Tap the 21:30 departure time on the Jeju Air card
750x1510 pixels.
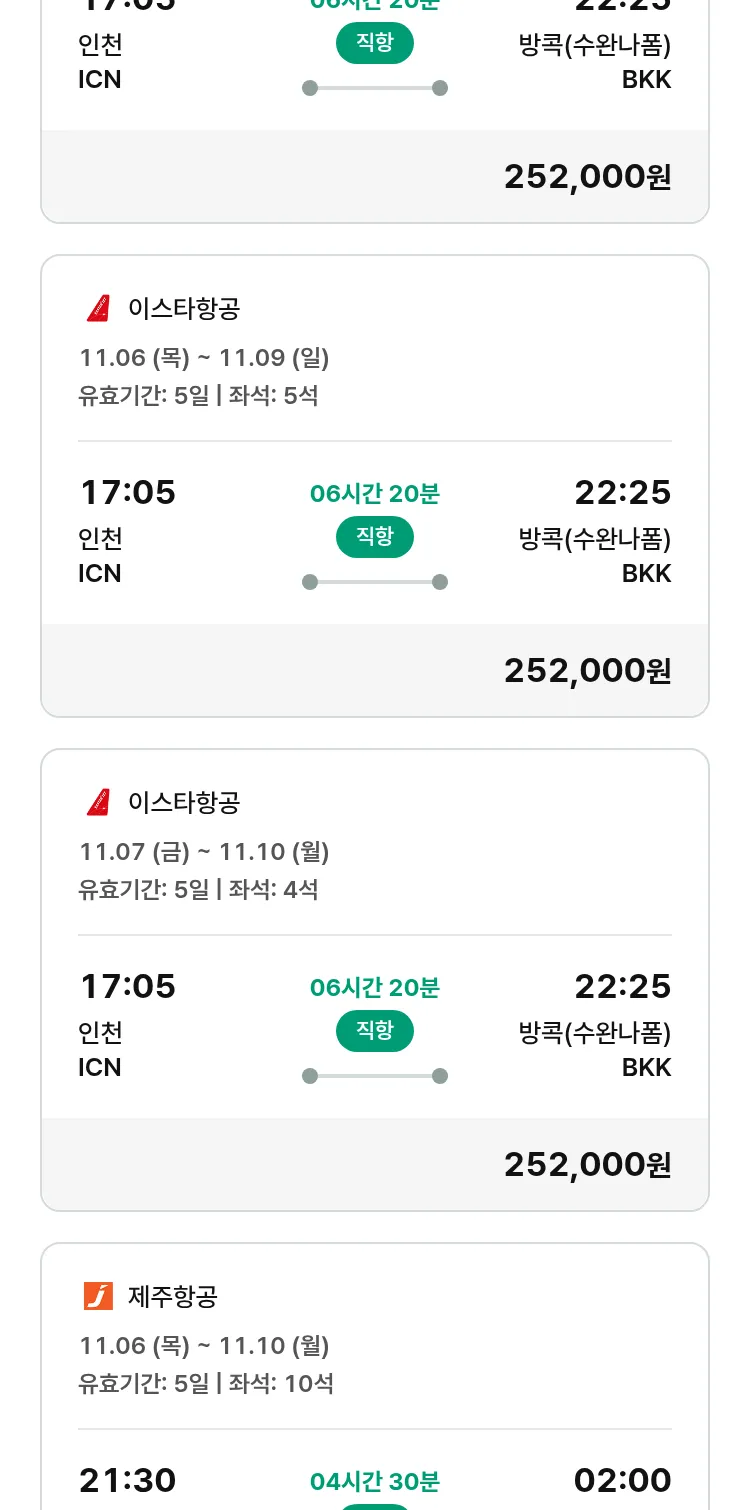click(128, 1481)
